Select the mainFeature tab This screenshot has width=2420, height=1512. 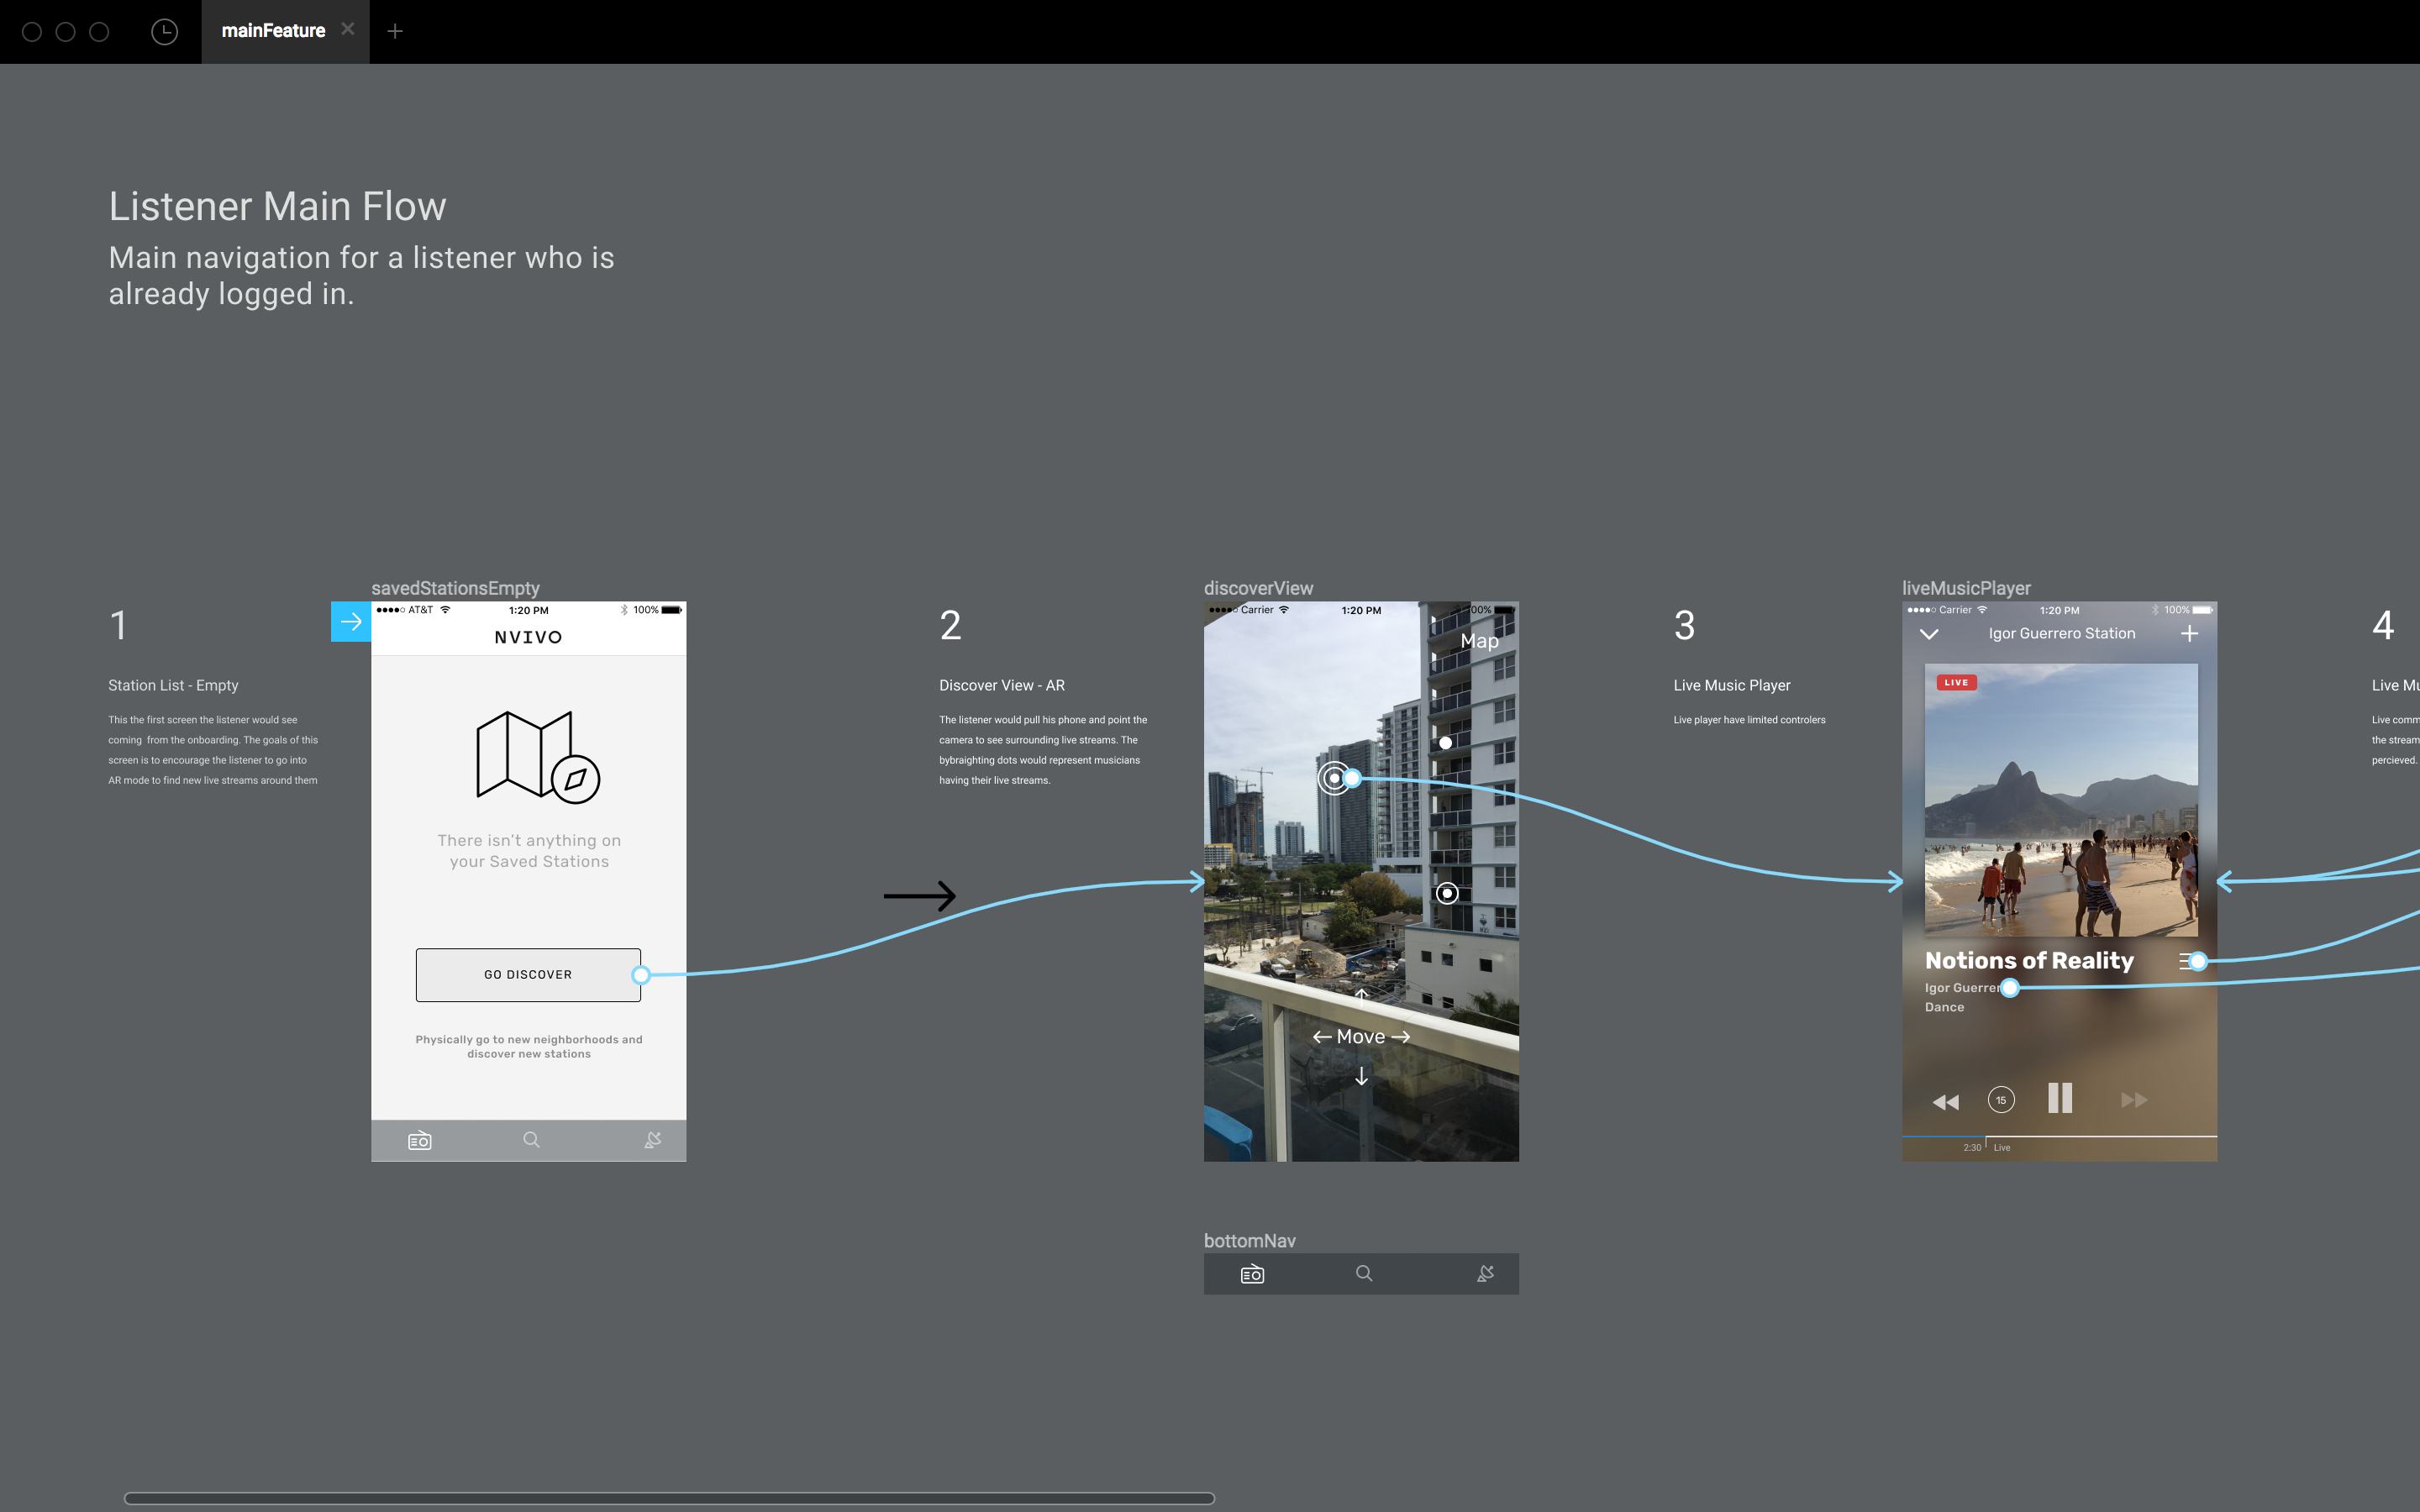coord(272,32)
